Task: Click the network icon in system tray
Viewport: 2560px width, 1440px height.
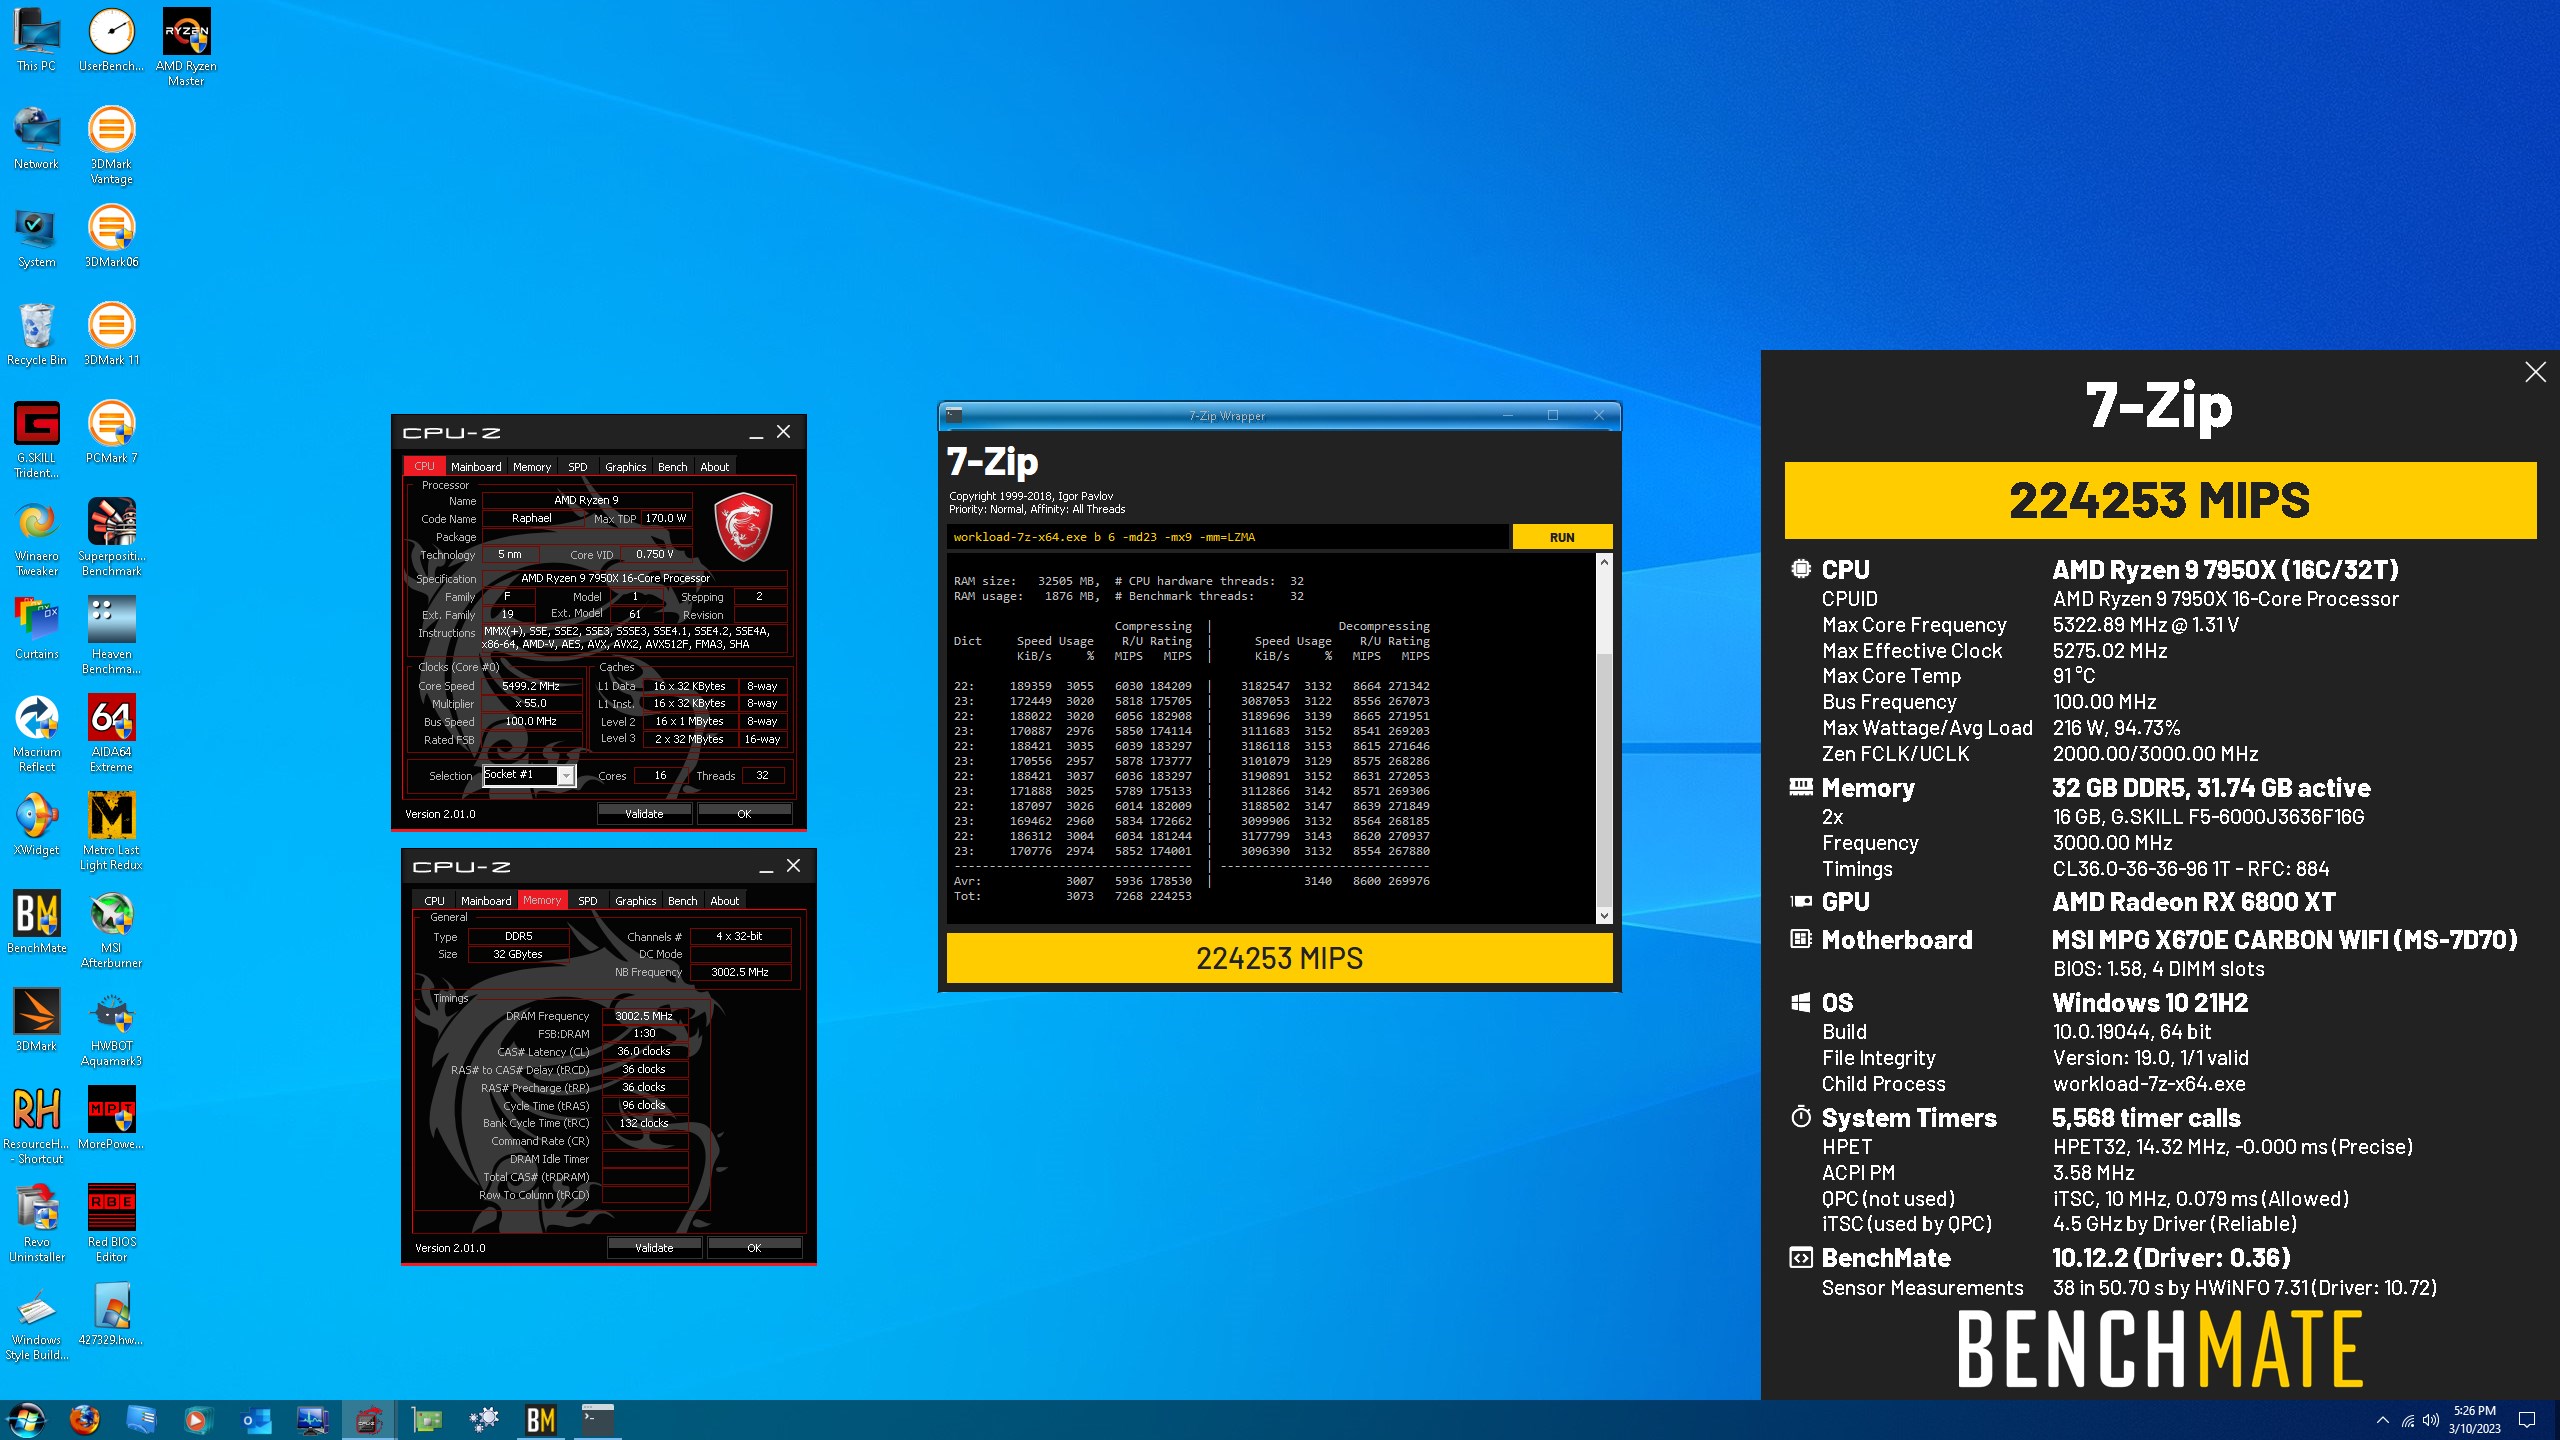Action: click(x=2408, y=1419)
